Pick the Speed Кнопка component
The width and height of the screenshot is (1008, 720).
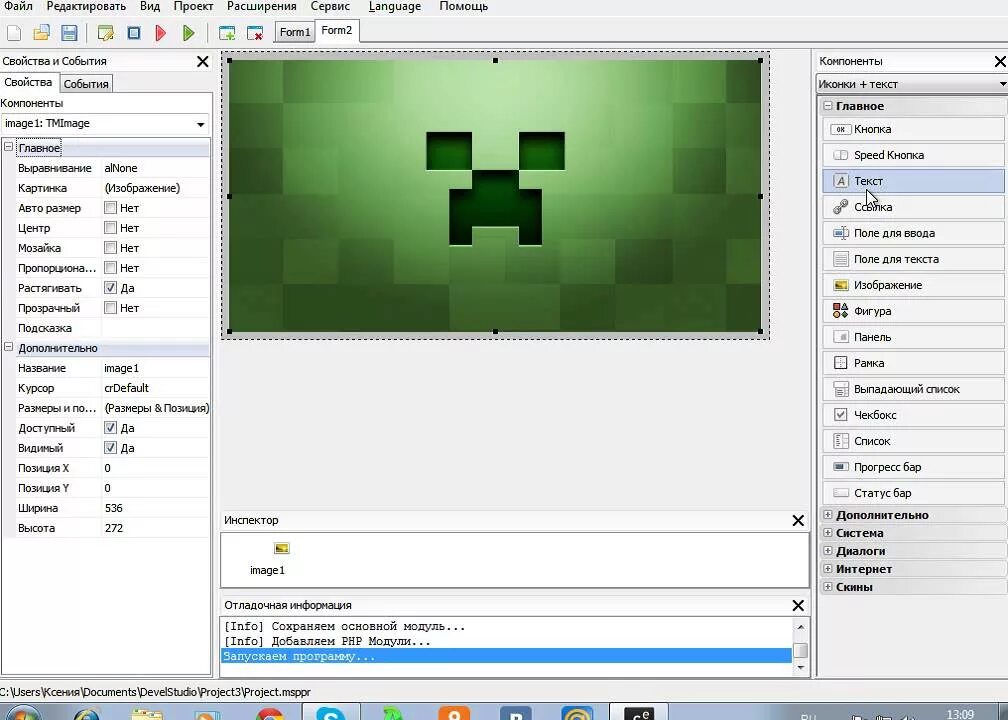click(913, 155)
